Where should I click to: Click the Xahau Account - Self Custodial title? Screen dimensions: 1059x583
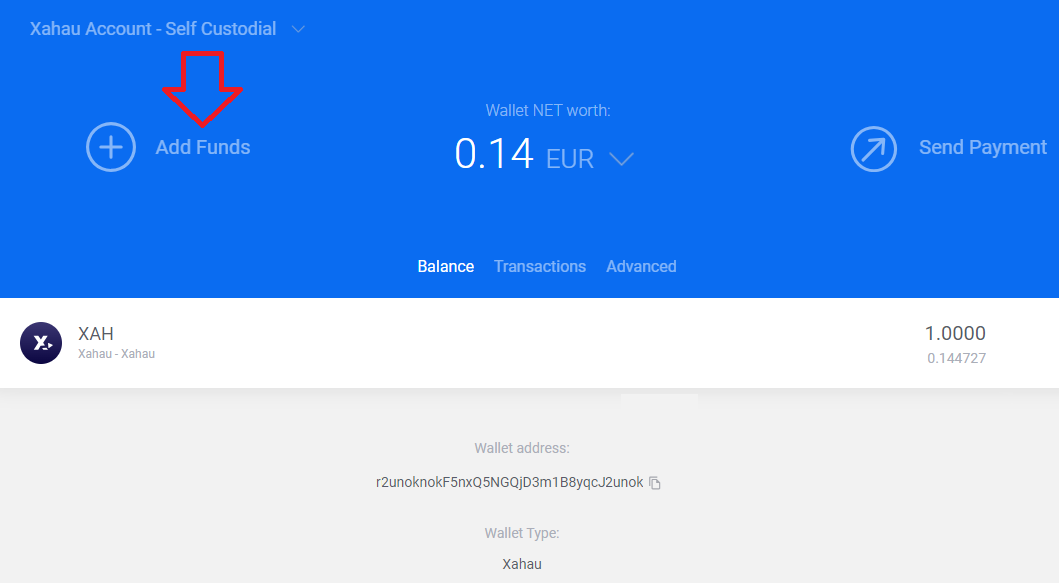(153, 29)
